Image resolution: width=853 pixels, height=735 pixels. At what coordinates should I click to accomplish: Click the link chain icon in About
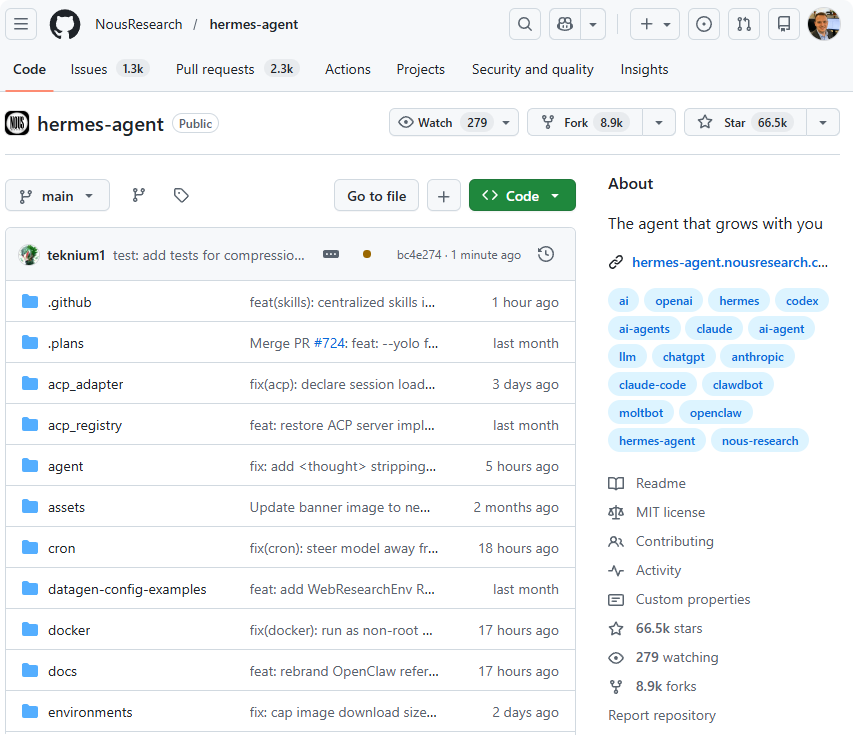click(616, 262)
